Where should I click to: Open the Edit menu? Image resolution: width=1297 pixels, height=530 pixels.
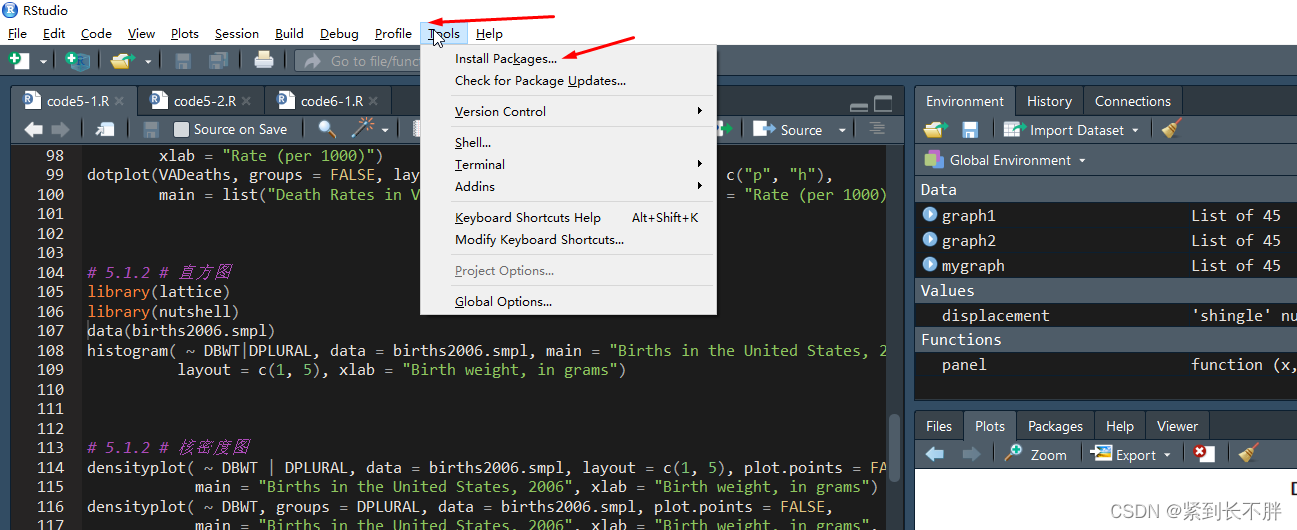(x=54, y=33)
